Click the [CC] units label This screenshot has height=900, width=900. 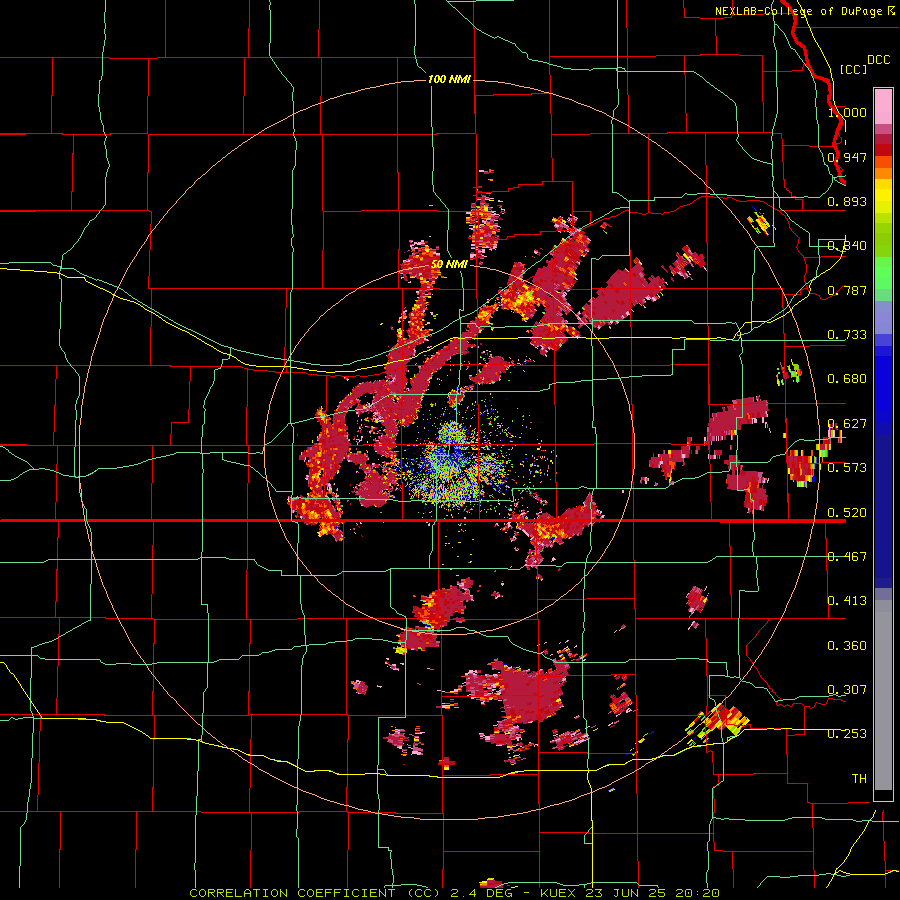853,69
